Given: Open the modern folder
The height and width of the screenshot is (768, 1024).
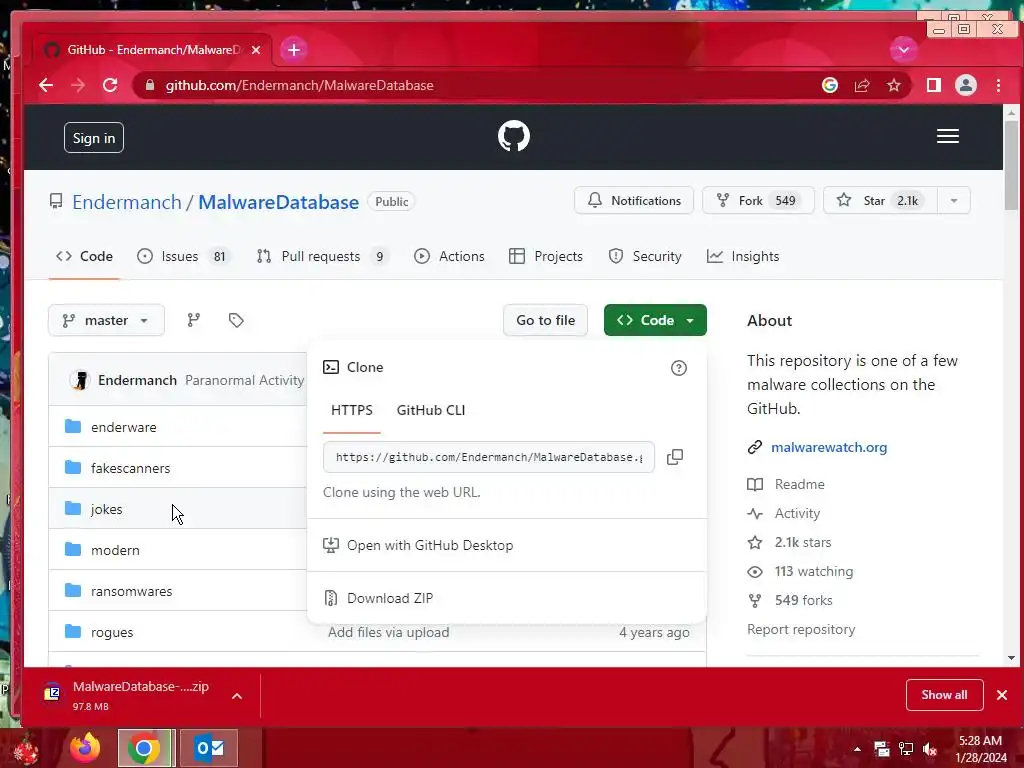Looking at the screenshot, I should [x=115, y=551].
